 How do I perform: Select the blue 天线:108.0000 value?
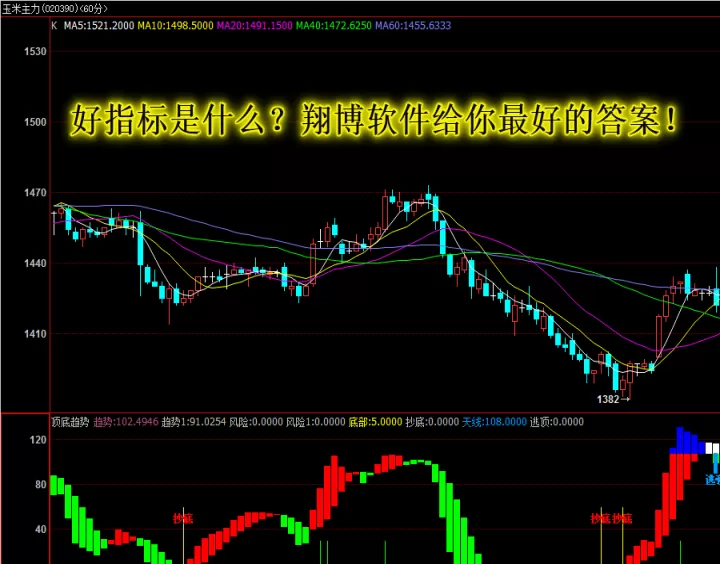tap(494, 422)
